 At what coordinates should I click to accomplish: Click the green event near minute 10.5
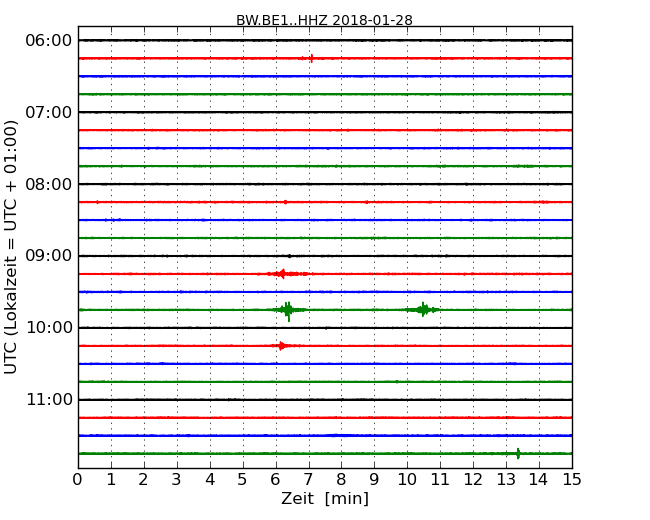[x=423, y=309]
